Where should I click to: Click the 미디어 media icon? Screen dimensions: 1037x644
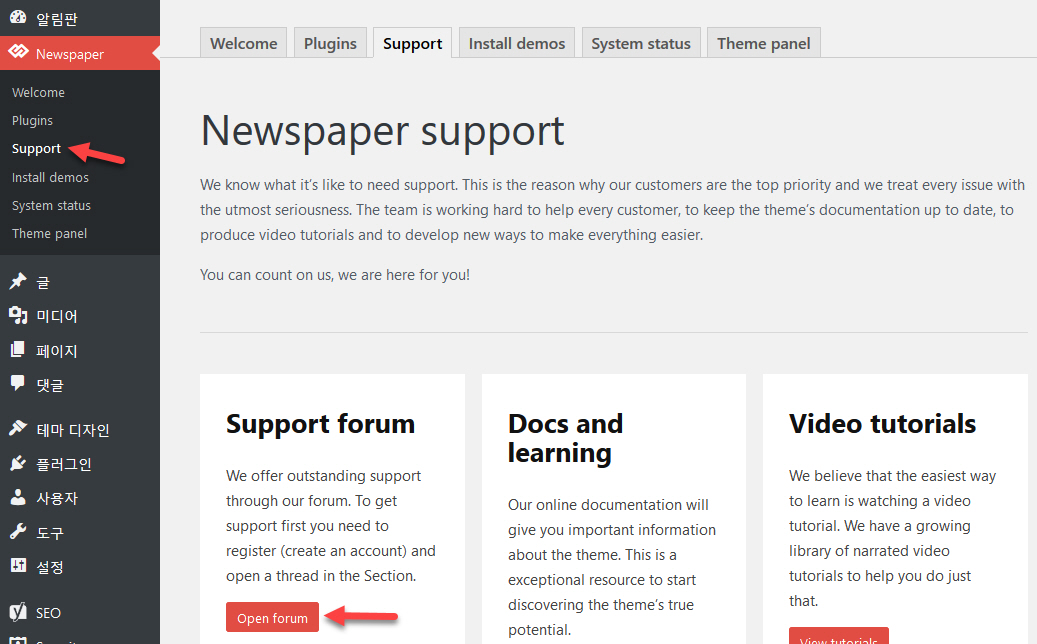pos(18,315)
